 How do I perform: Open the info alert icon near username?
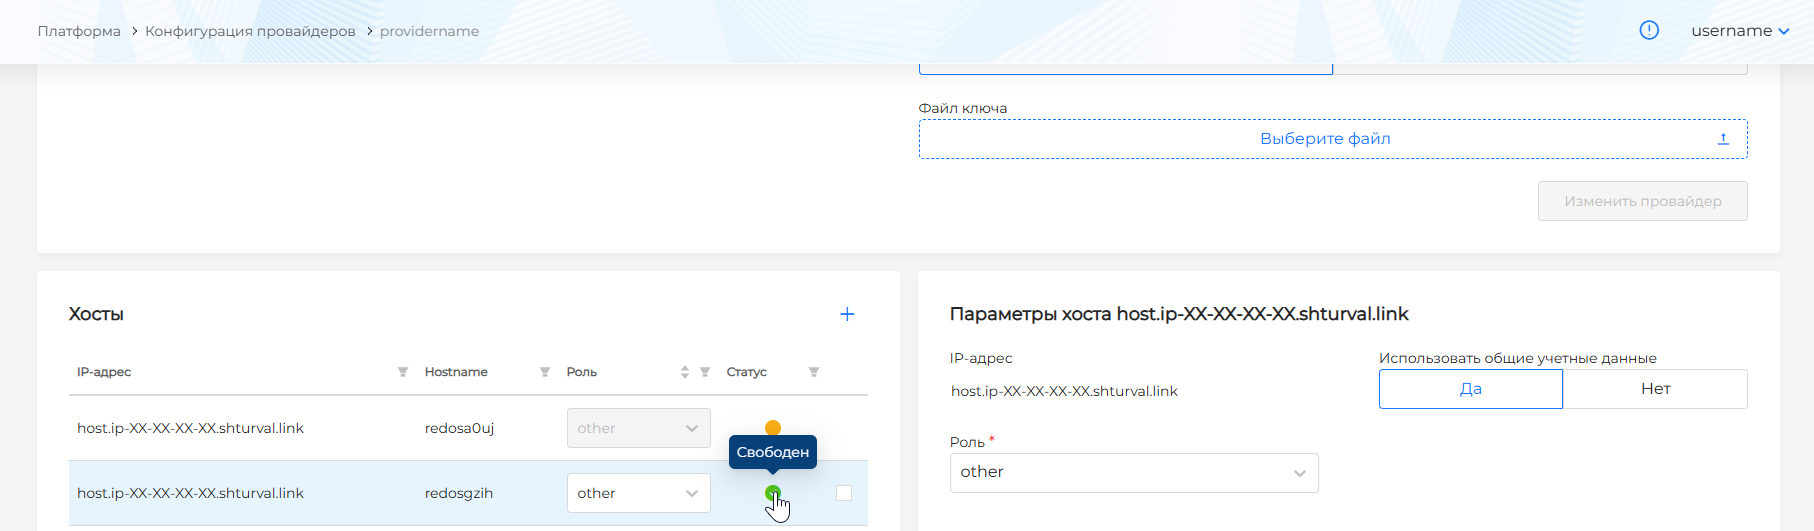[1649, 30]
